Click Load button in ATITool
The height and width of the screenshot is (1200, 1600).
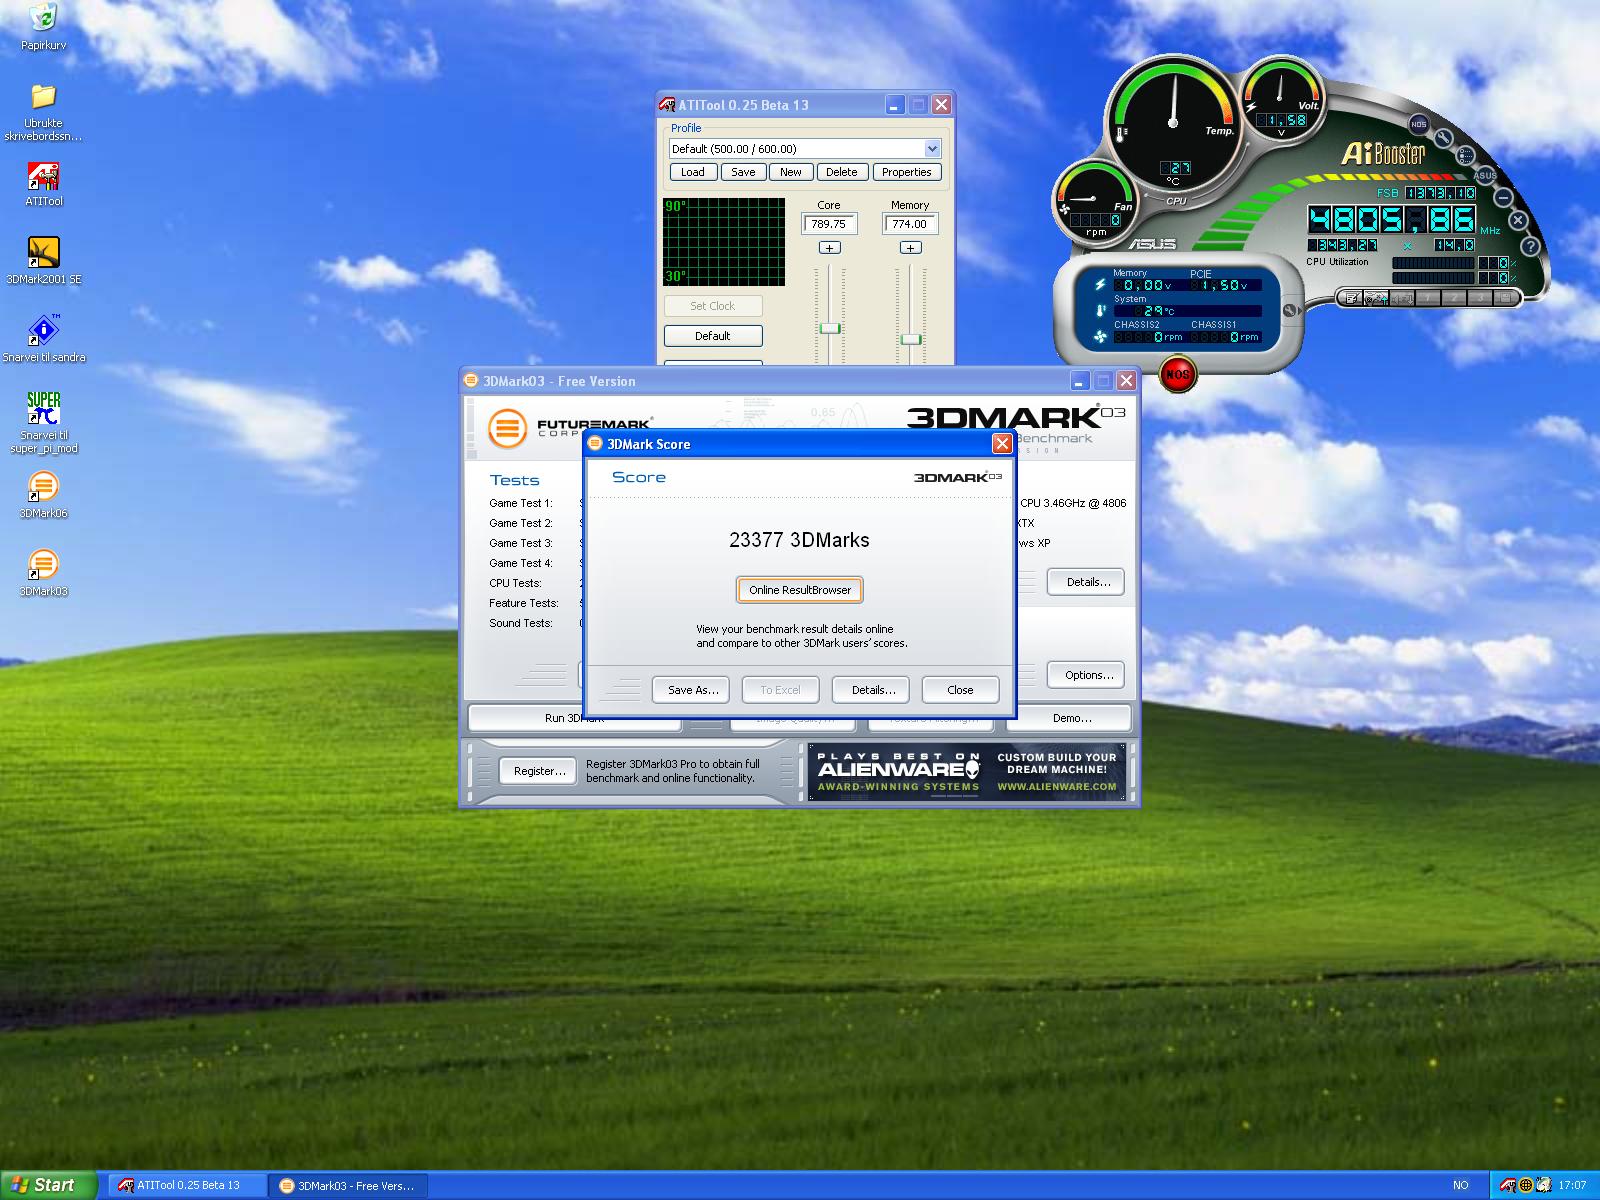(x=692, y=172)
